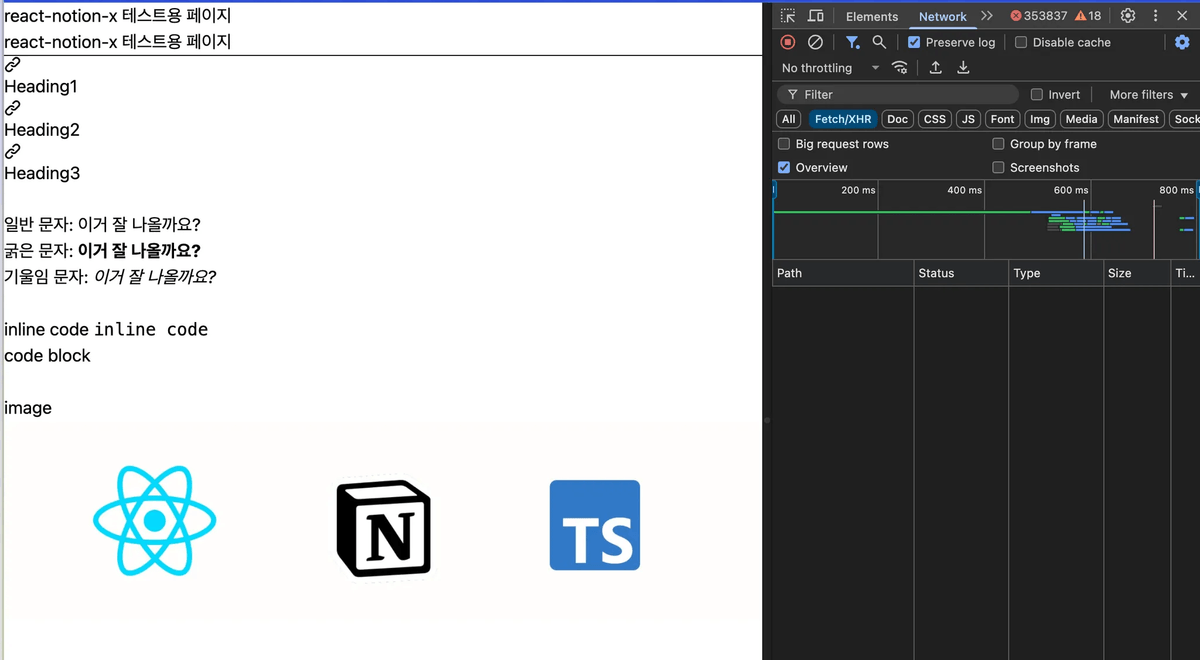Select the Font request type filter
This screenshot has width=1200, height=660.
pyautogui.click(x=1003, y=119)
